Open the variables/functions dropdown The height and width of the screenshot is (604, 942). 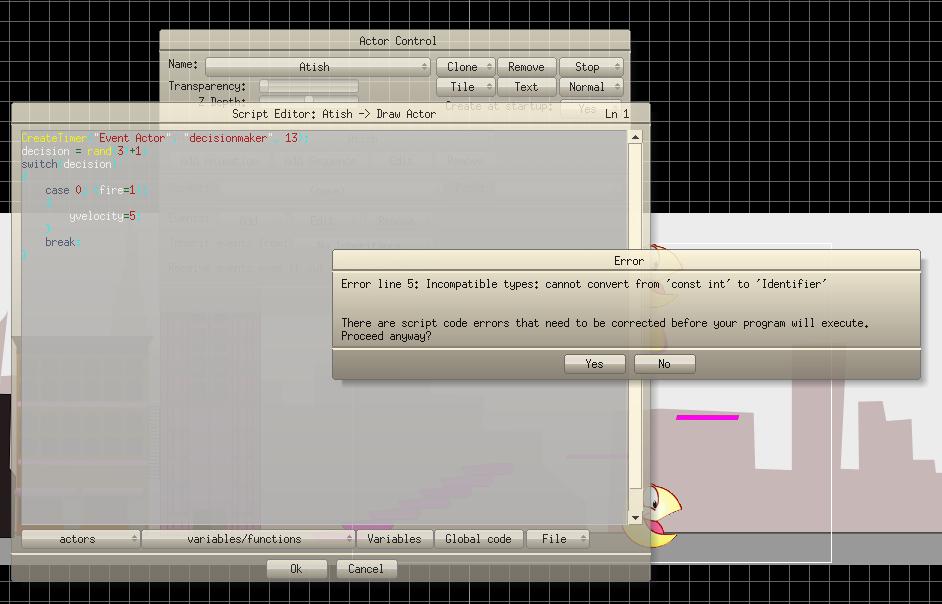click(x=248, y=539)
